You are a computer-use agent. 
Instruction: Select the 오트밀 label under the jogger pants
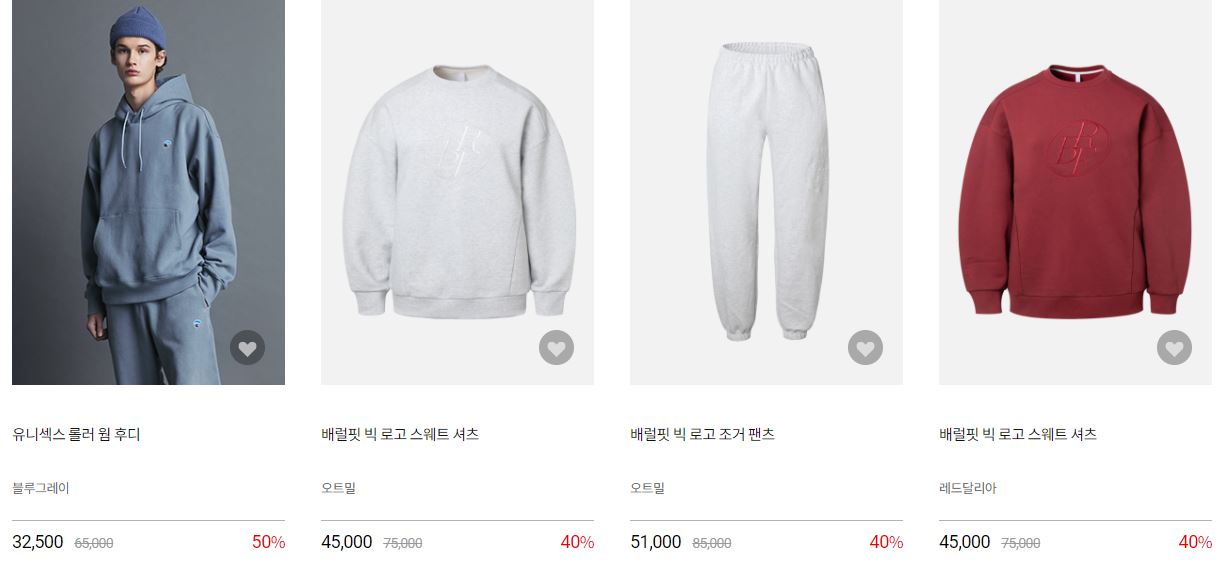(x=647, y=488)
